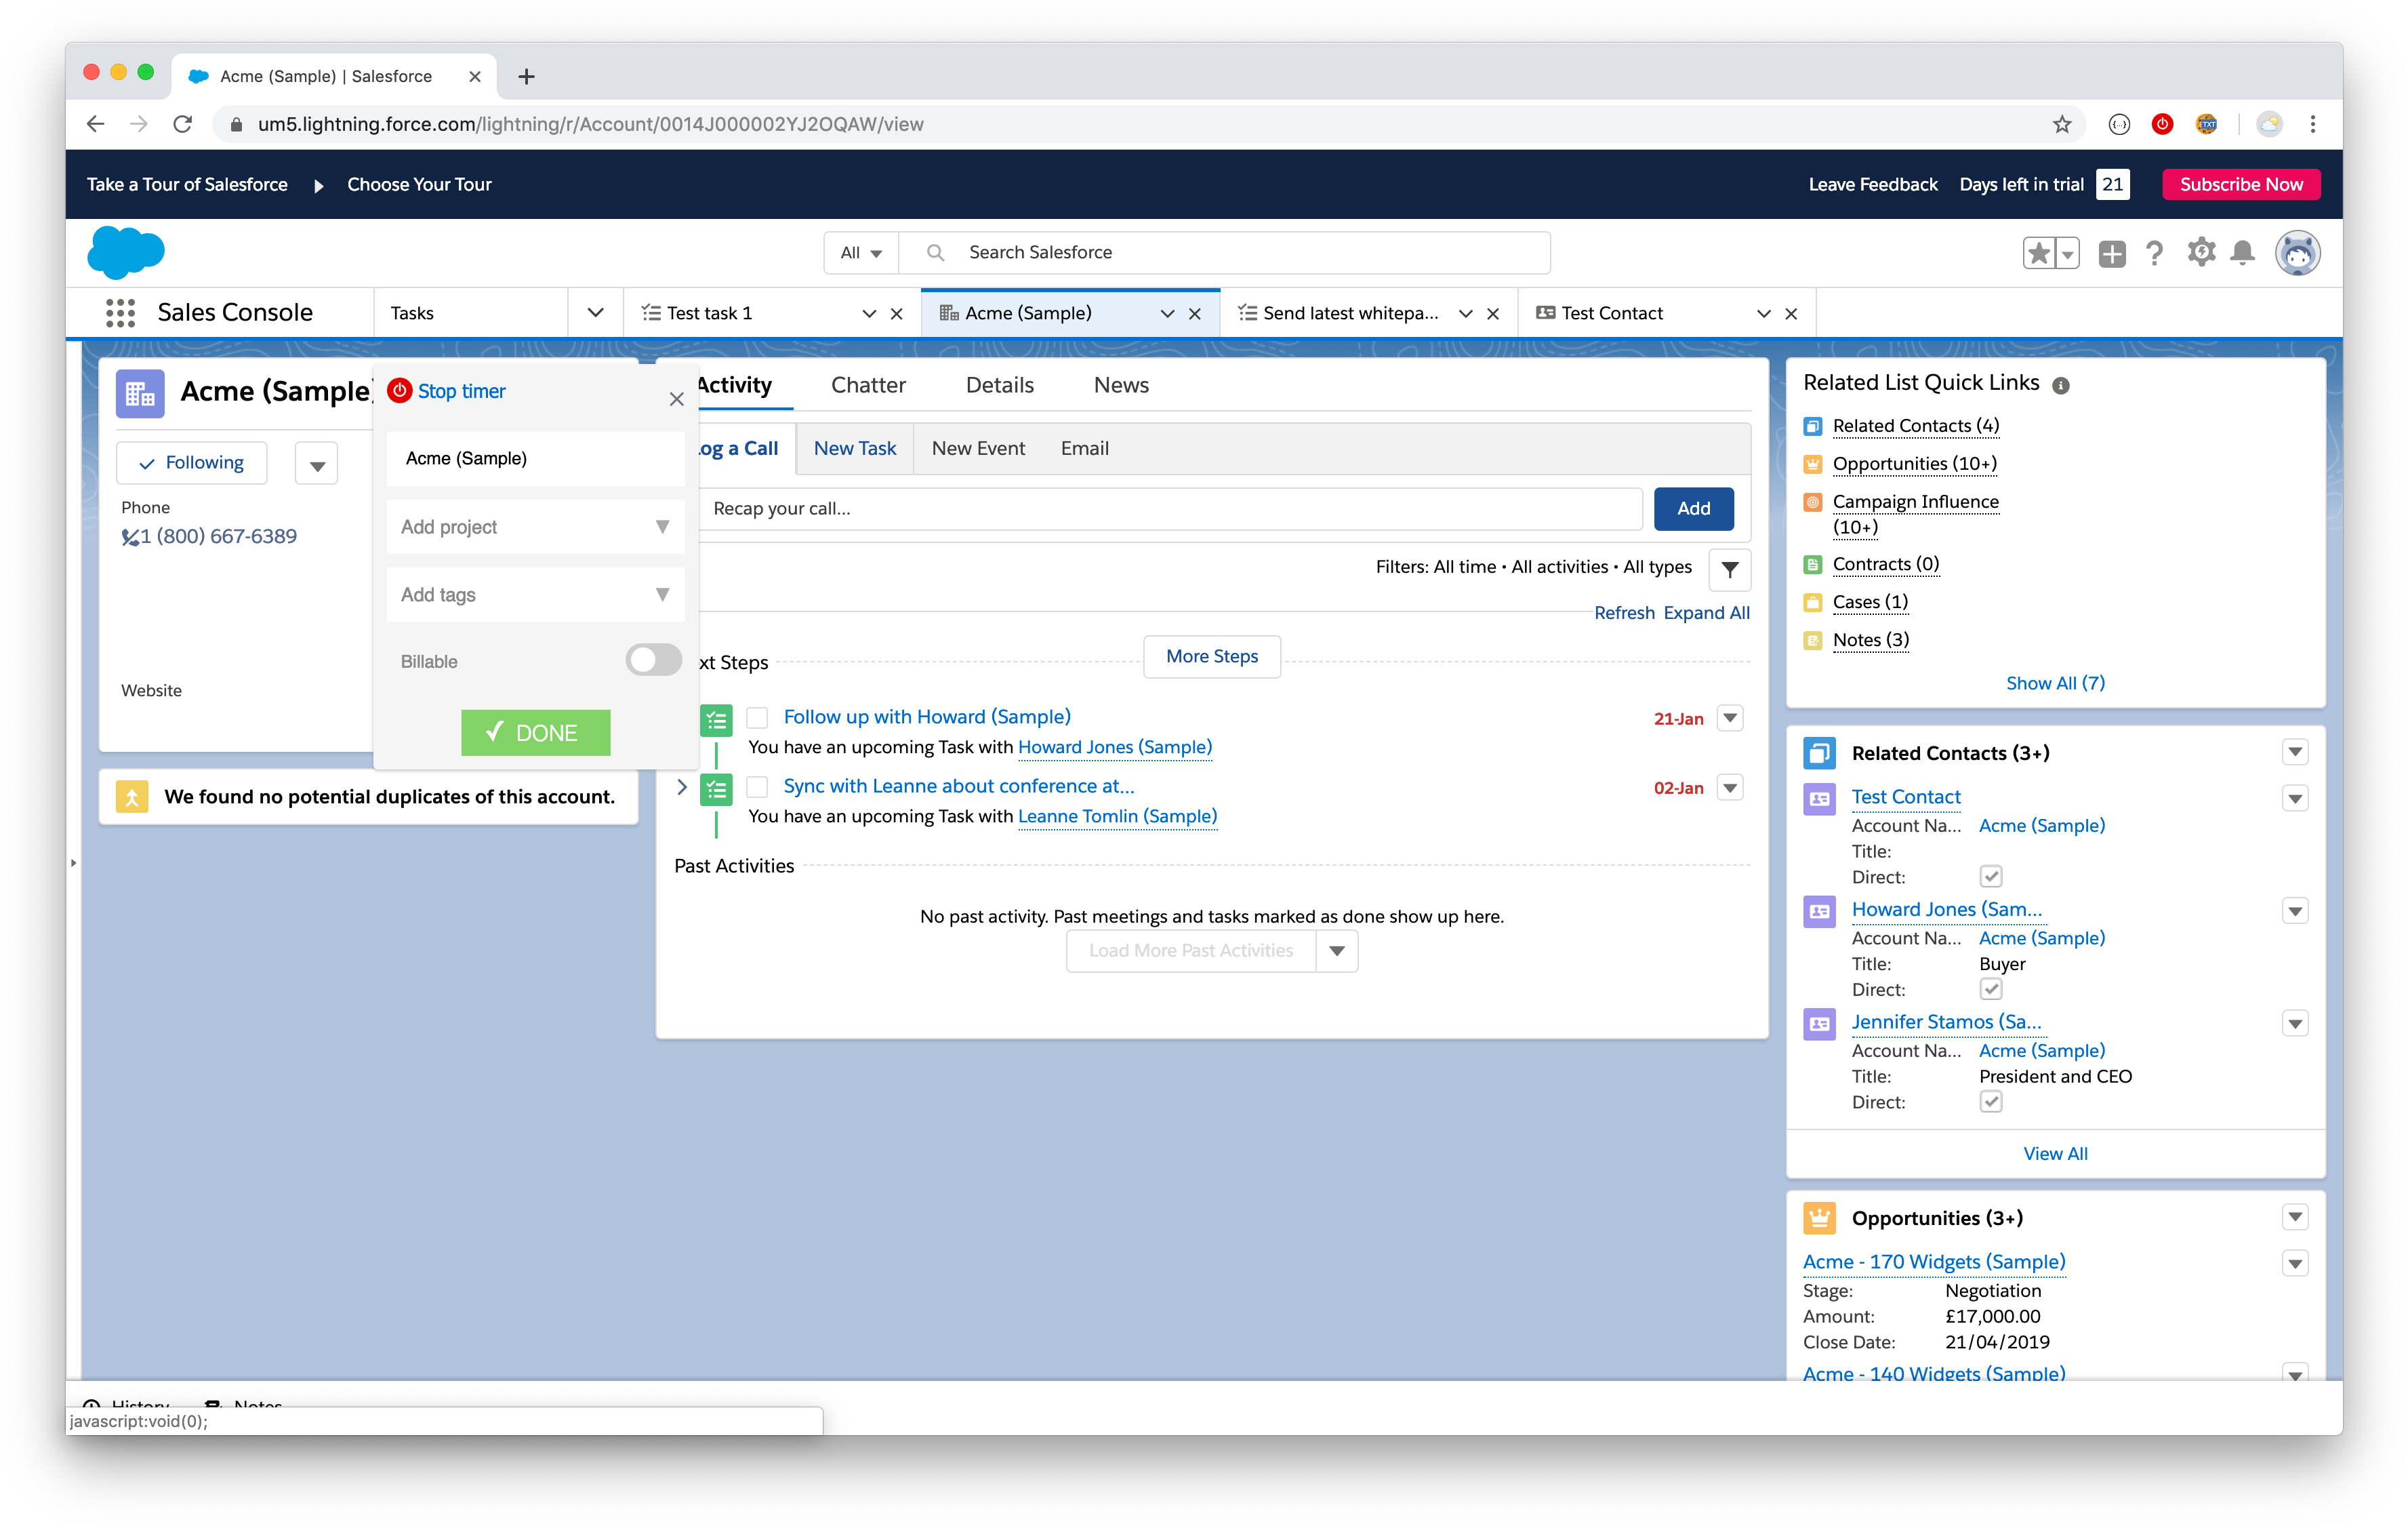This screenshot has width=2408, height=1526.
Task: Click the More Steps button
Action: 1211,657
